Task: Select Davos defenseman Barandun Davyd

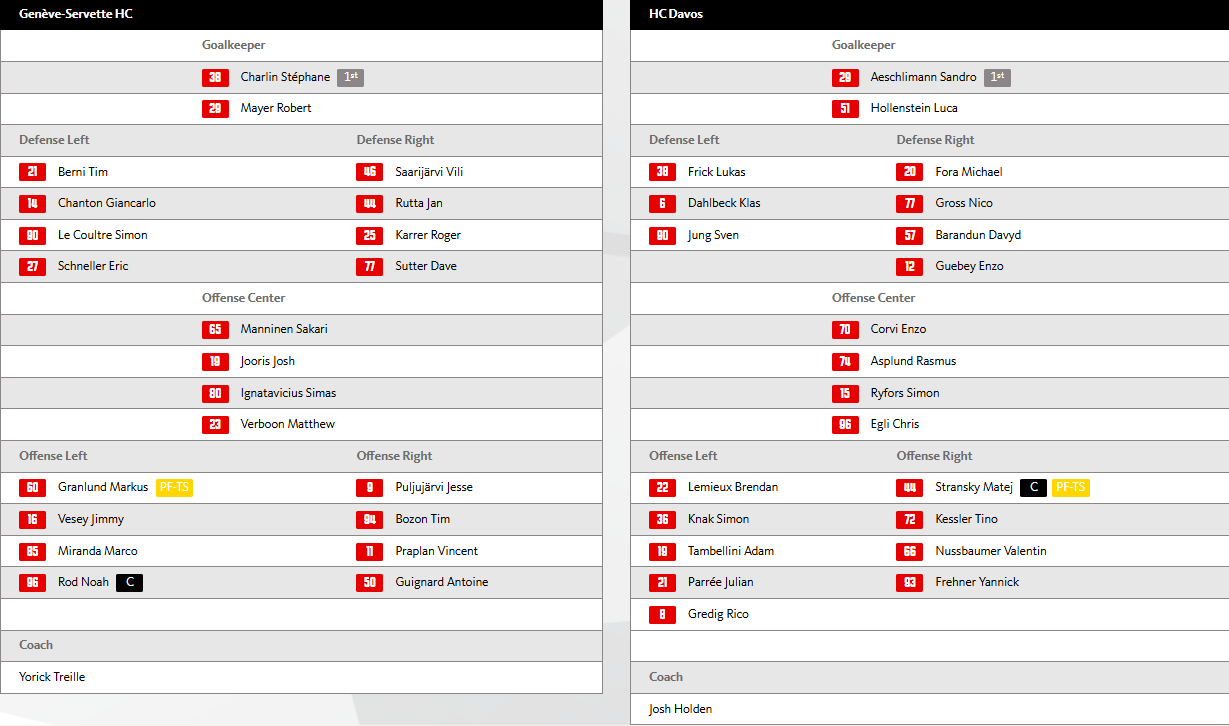Action: 978,235
